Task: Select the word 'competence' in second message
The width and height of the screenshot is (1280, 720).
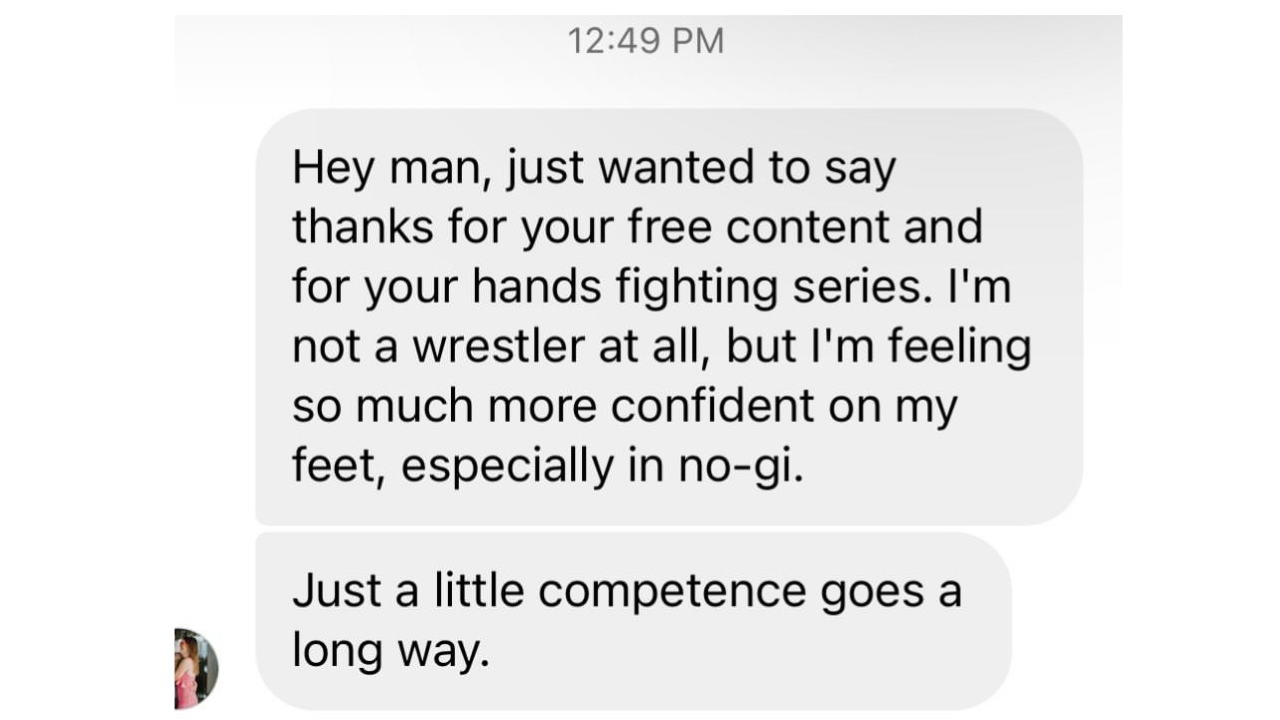Action: click(x=672, y=591)
